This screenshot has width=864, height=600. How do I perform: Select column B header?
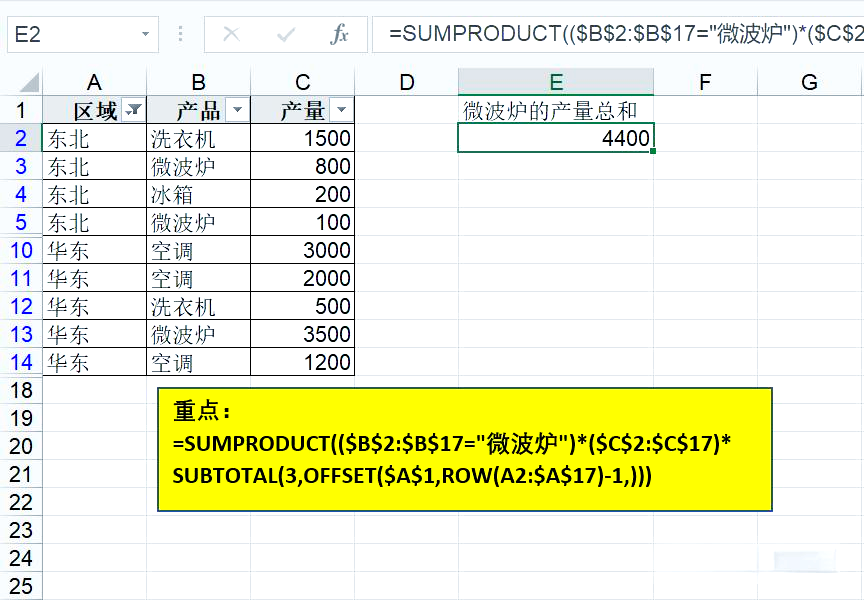(x=198, y=82)
